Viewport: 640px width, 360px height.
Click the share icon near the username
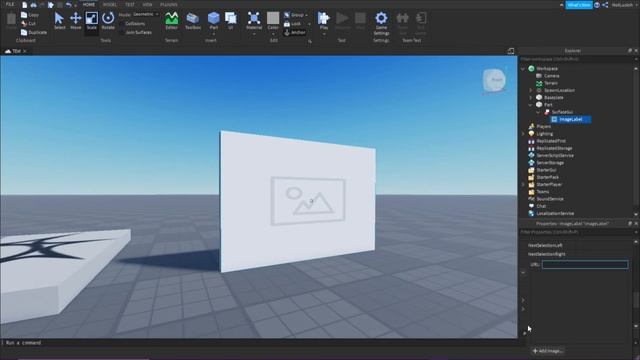click(605, 5)
